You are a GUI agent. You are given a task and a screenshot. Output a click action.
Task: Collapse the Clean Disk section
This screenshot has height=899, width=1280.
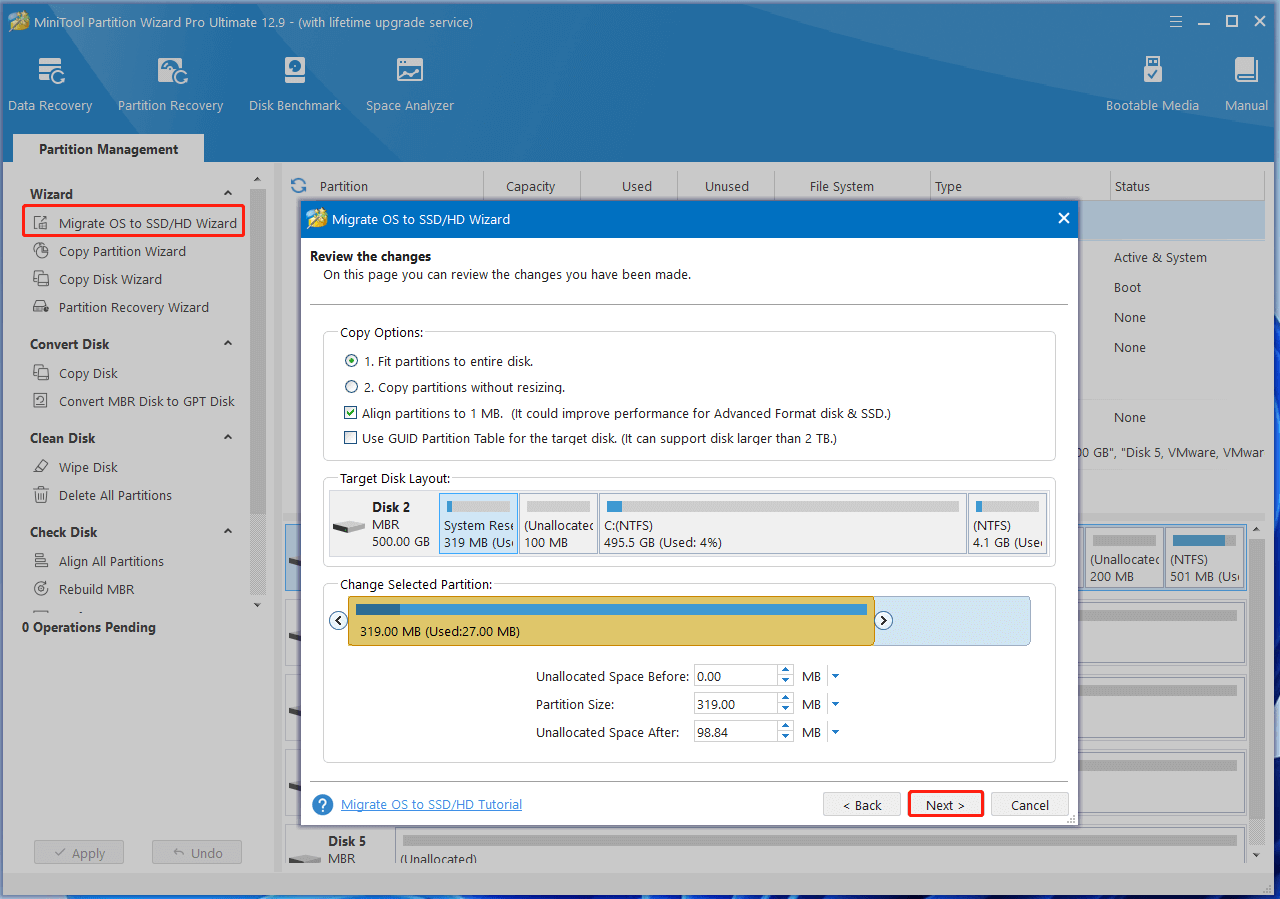228,438
